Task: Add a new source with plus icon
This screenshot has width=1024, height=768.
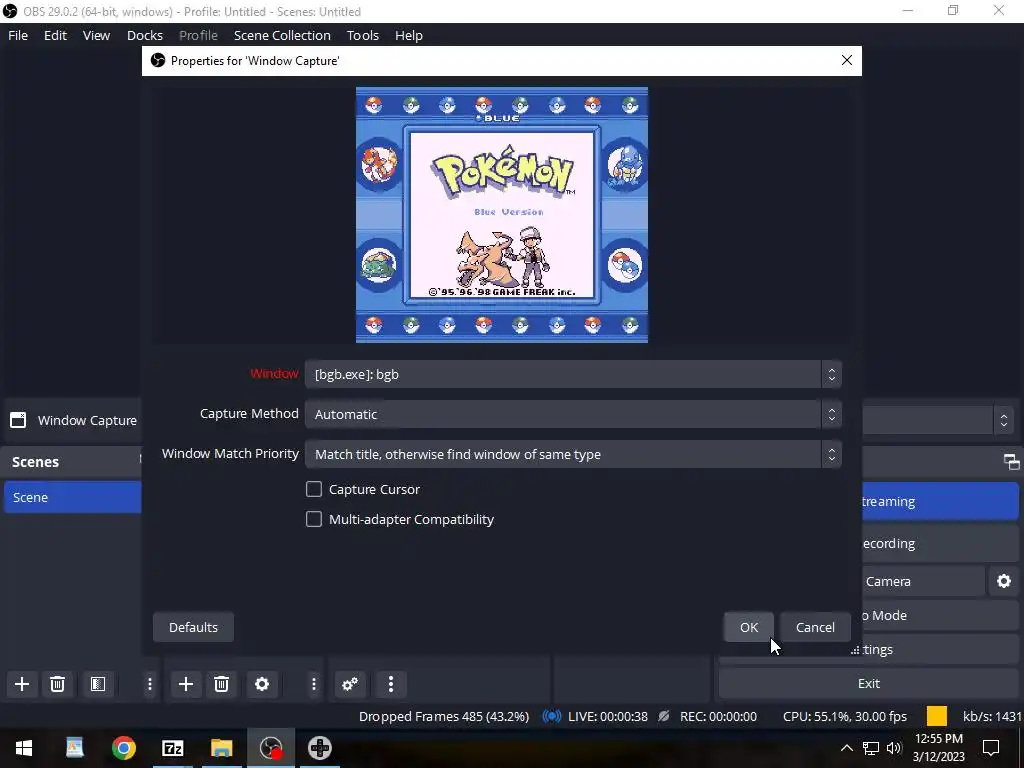Action: 185,684
